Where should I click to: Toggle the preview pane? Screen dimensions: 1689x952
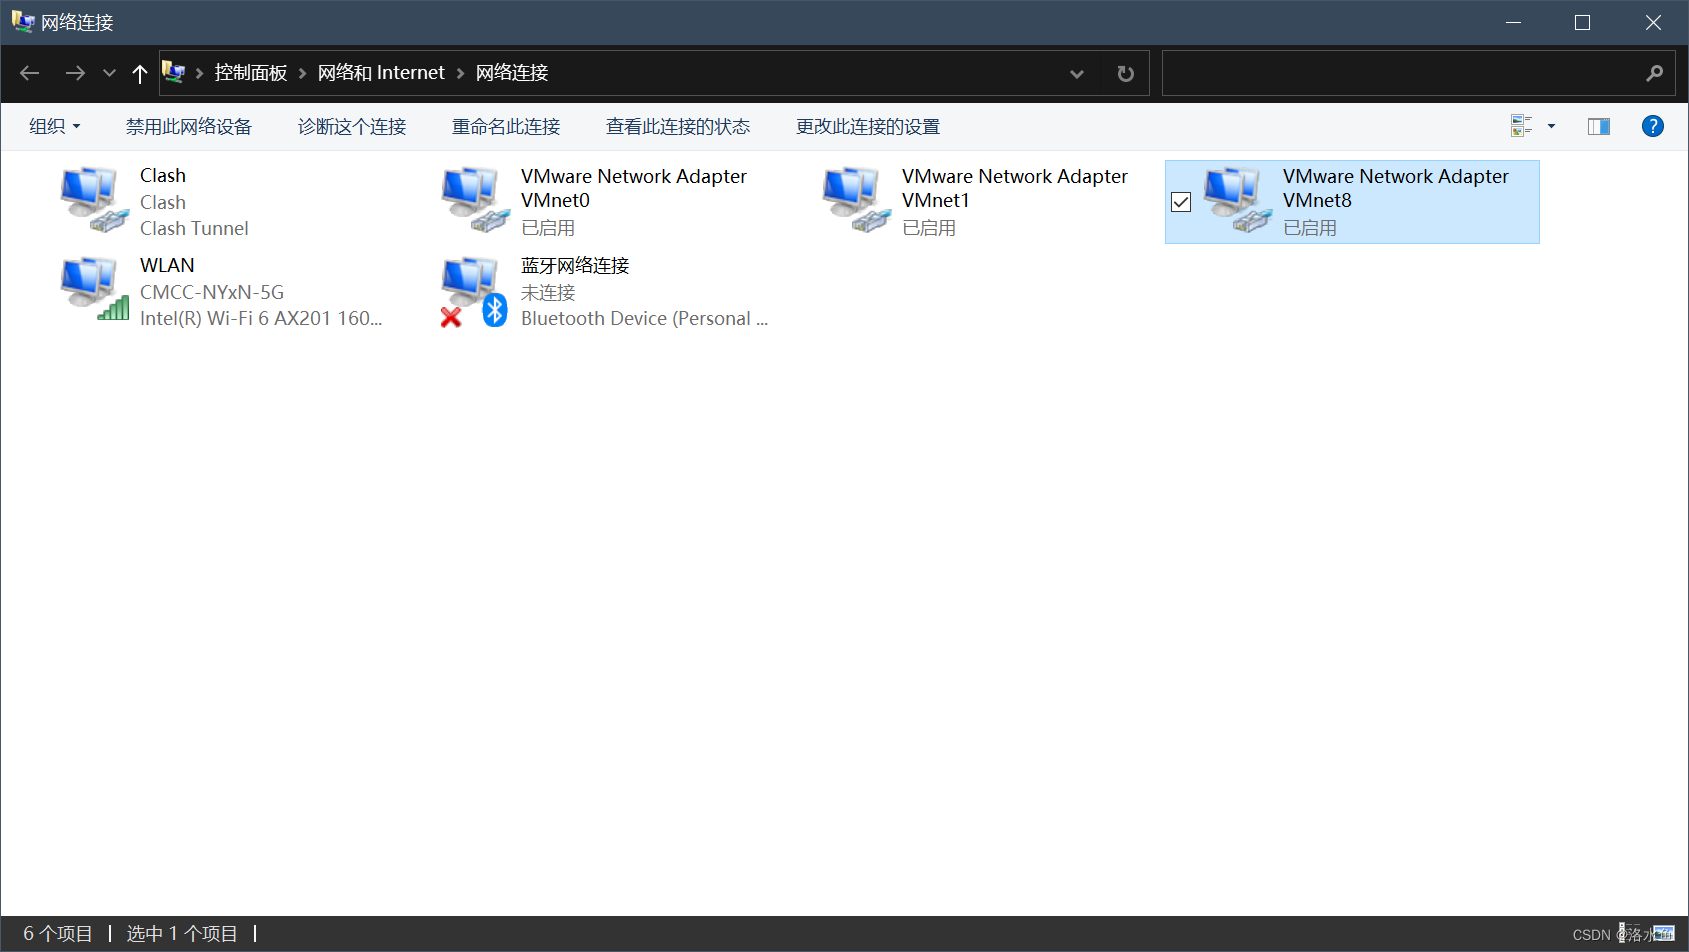click(1599, 126)
